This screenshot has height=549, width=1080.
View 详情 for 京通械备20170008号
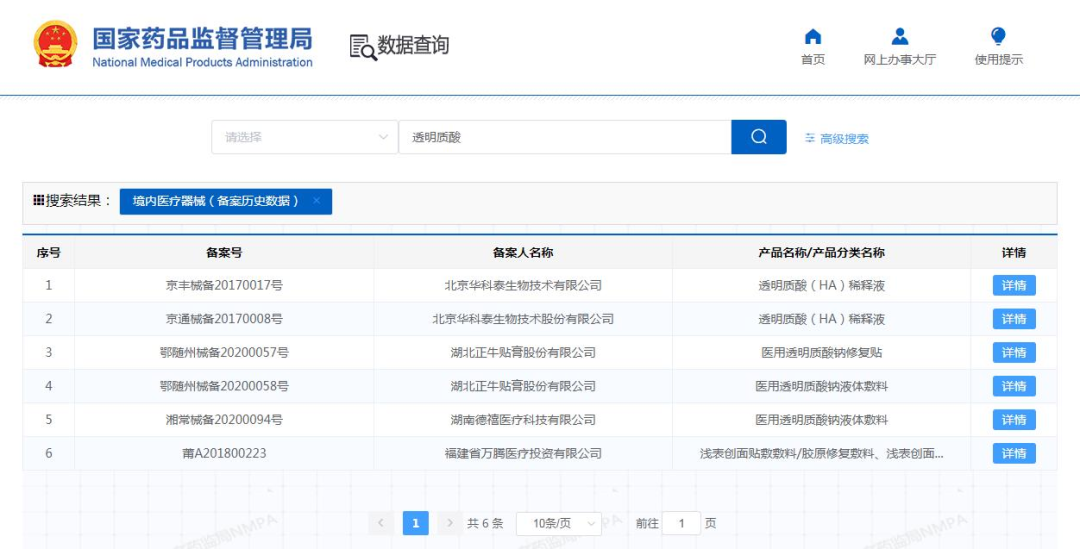point(1013,319)
